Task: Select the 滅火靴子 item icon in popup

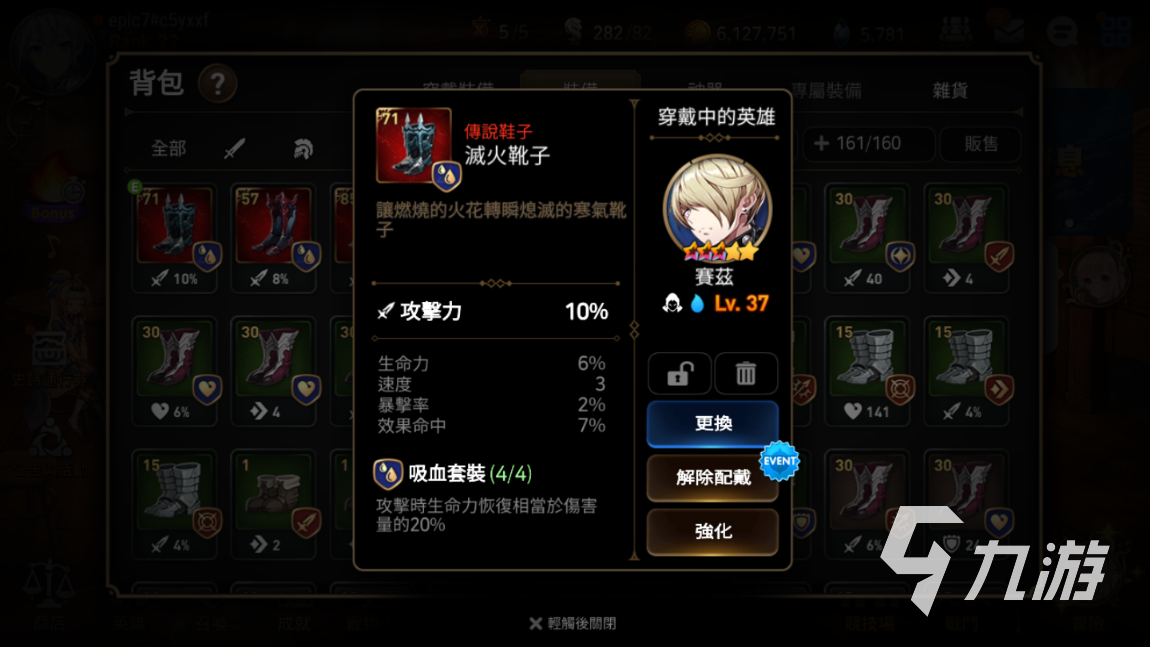Action: 414,145
